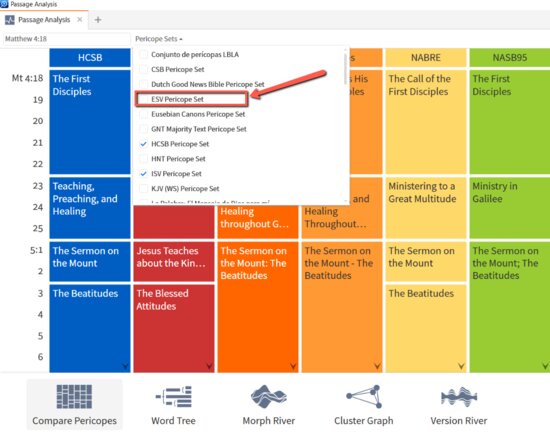Image resolution: width=550 pixels, height=436 pixels.
Task: Expand HCSB column bottom chevron
Action: point(125,366)
